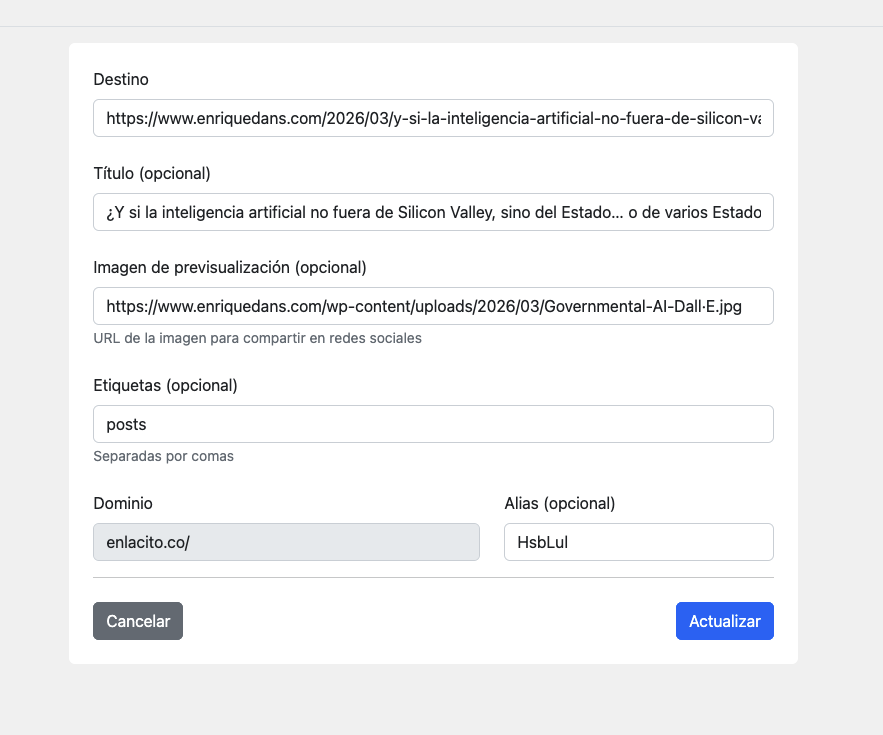Click the empty header strip above the form
Image resolution: width=883 pixels, height=735 pixels.
click(440, 13)
